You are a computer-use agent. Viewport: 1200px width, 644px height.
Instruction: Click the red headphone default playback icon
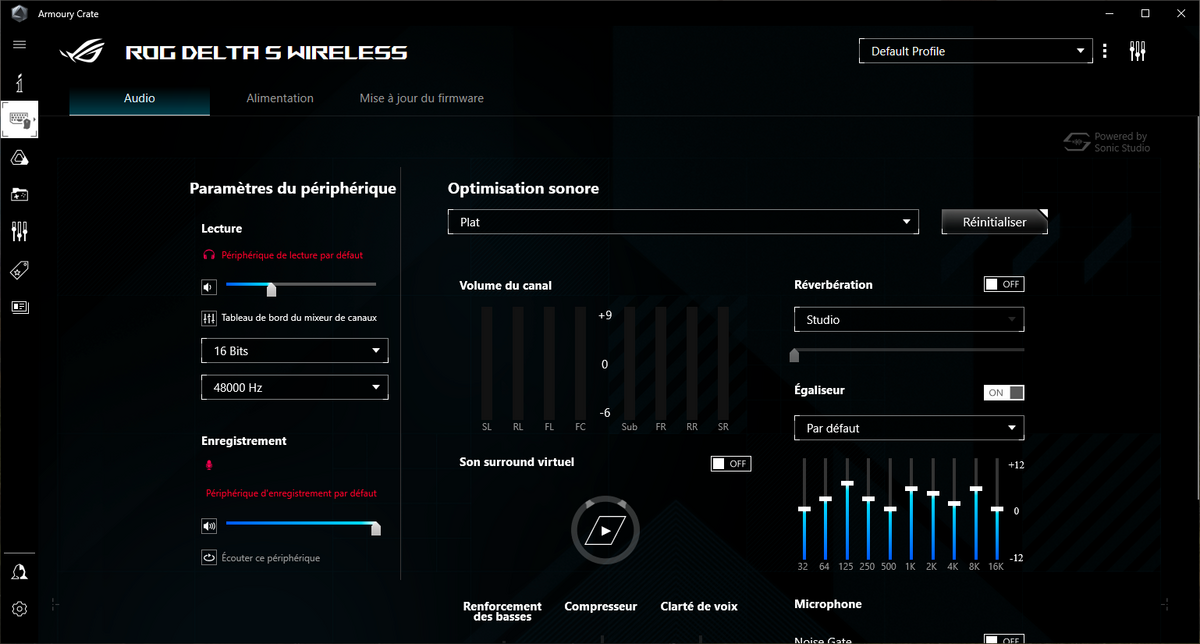click(209, 256)
